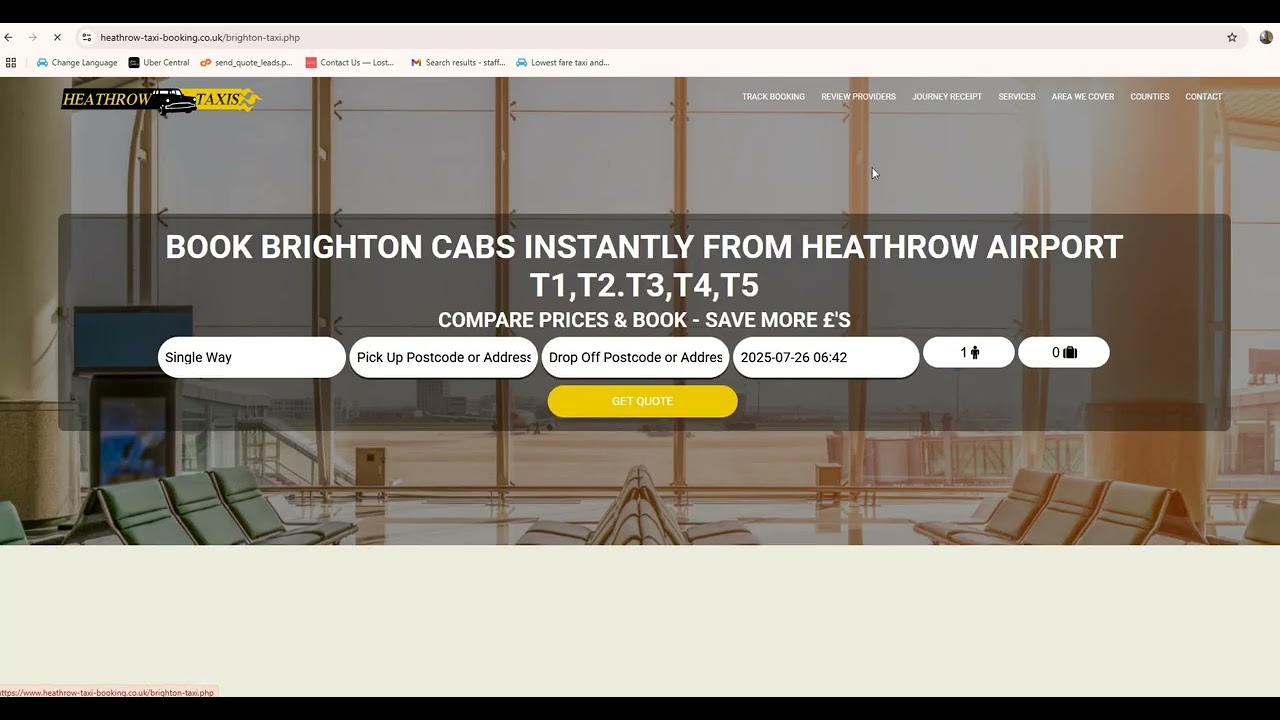Viewport: 1280px width, 720px height.
Task: Bookmark this page with the star icon
Action: [1232, 37]
